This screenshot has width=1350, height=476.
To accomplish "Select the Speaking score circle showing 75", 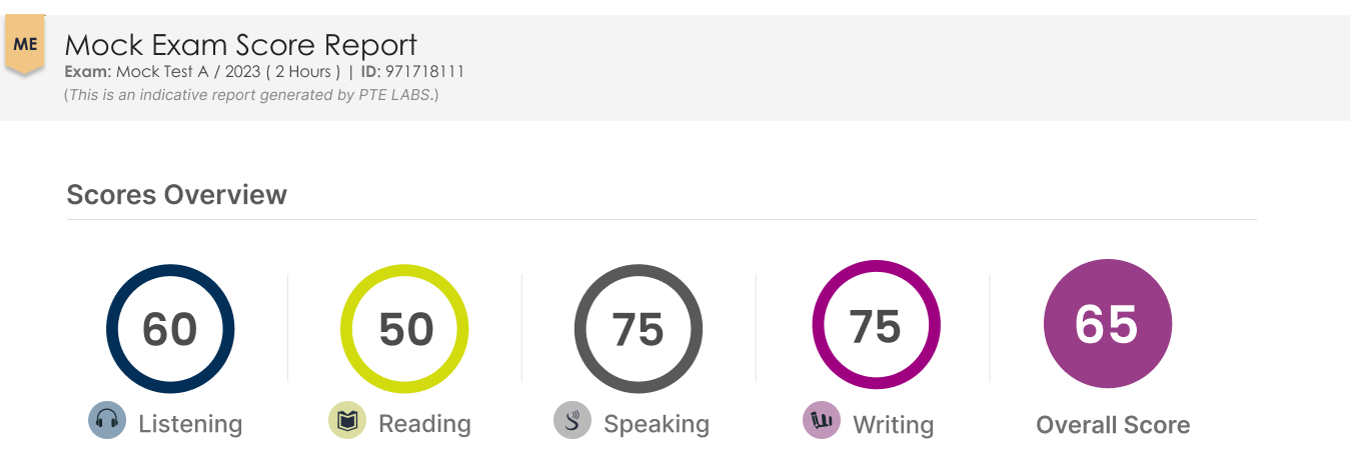I will (x=638, y=329).
